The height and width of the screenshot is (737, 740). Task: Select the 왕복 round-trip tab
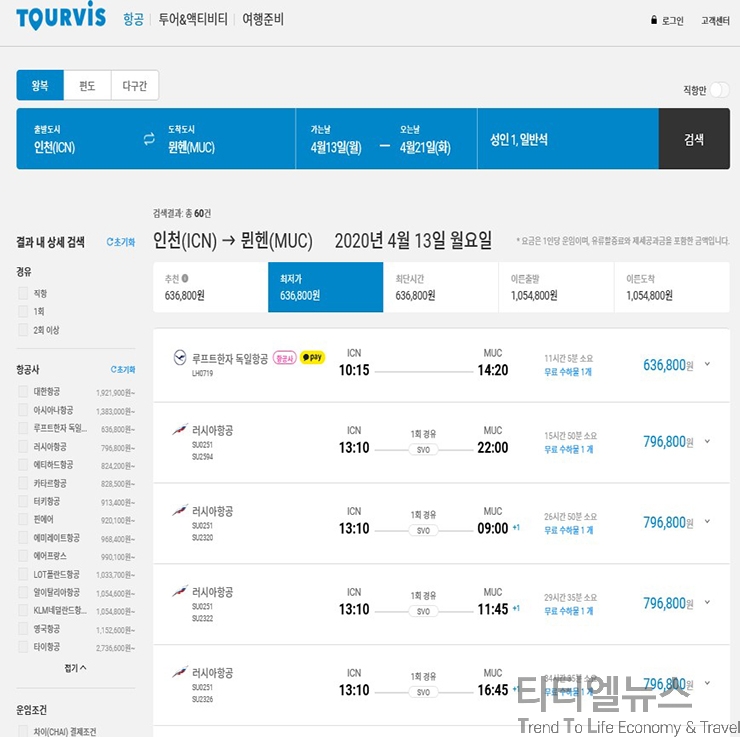[40, 85]
